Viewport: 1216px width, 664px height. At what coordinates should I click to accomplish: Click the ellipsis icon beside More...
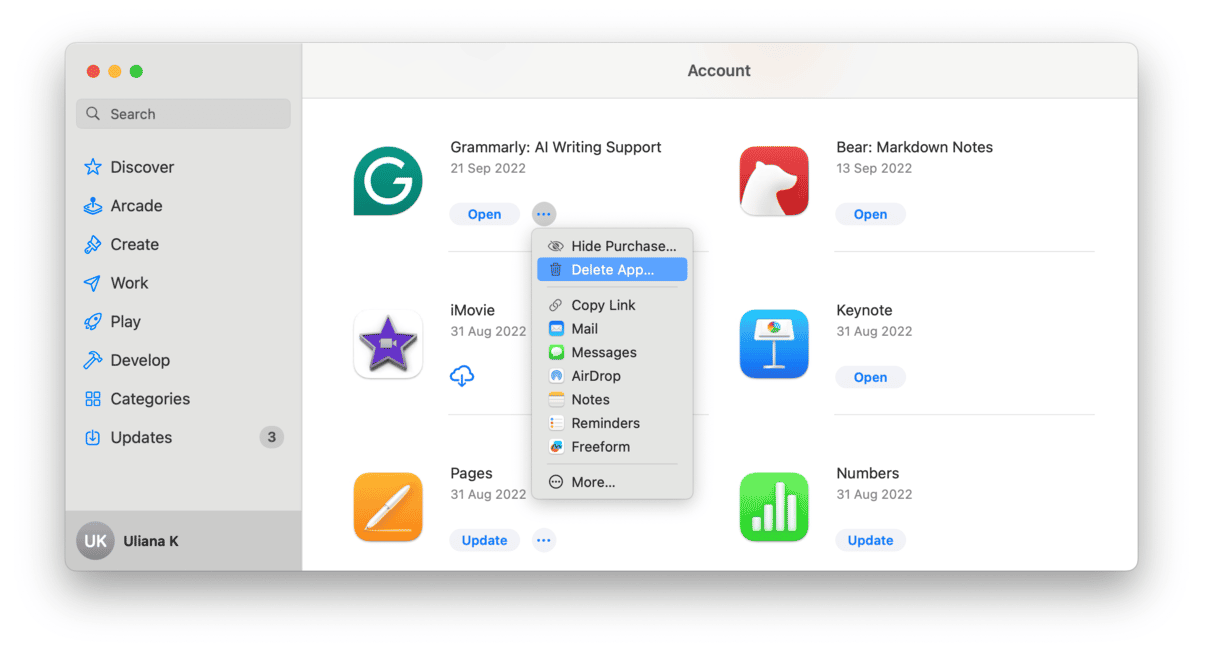point(556,482)
